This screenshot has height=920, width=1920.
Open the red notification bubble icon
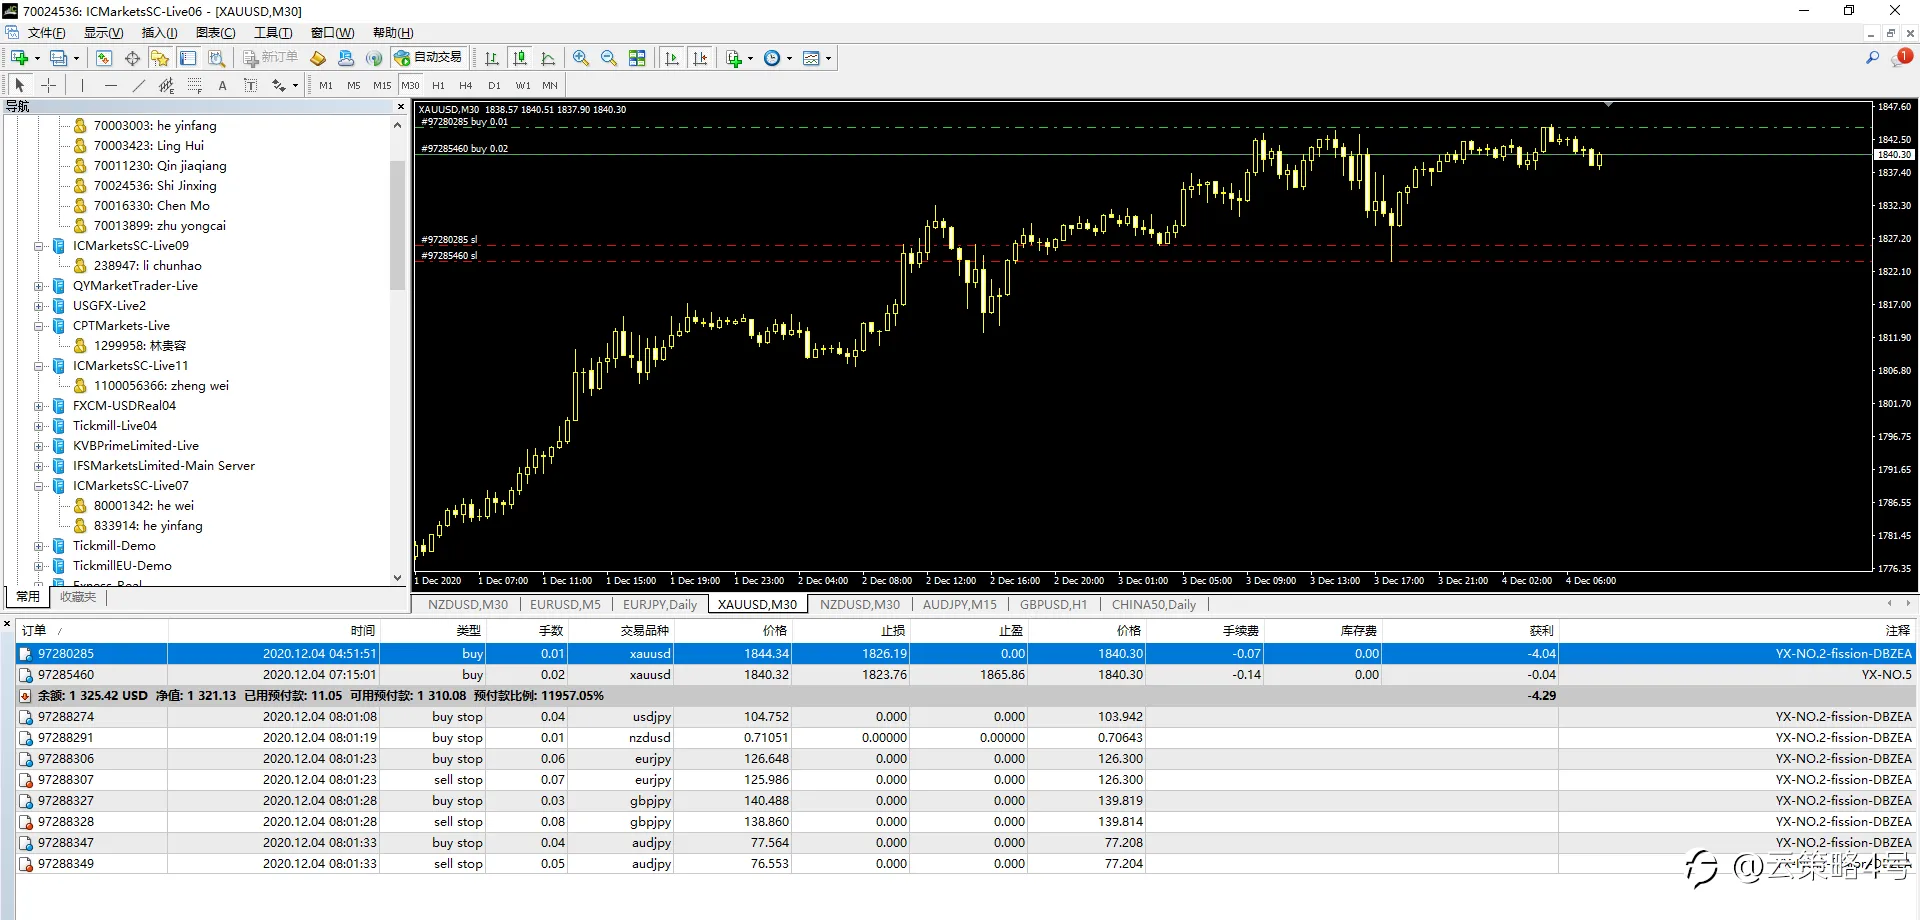(x=1901, y=58)
